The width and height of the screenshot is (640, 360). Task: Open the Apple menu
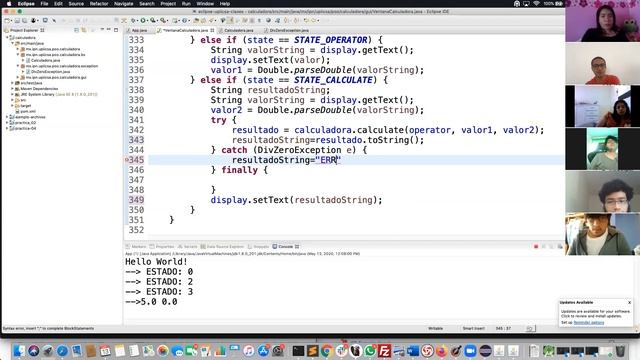9,4
